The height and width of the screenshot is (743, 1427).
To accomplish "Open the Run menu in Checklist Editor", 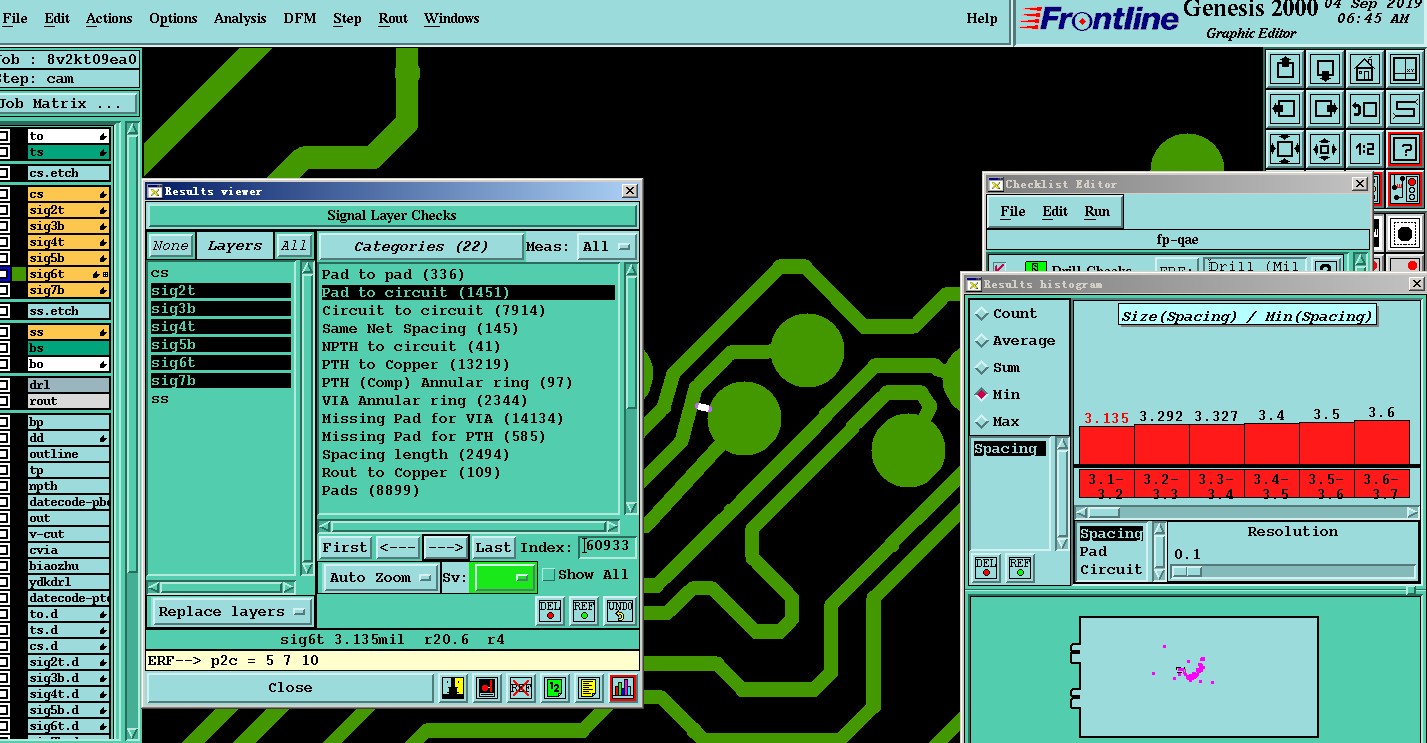I will pos(1097,211).
